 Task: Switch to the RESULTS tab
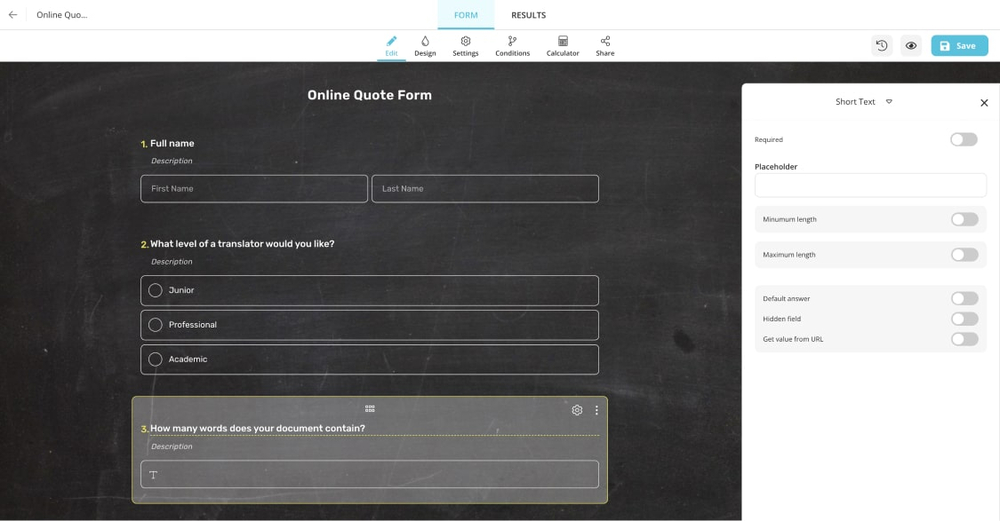(528, 15)
